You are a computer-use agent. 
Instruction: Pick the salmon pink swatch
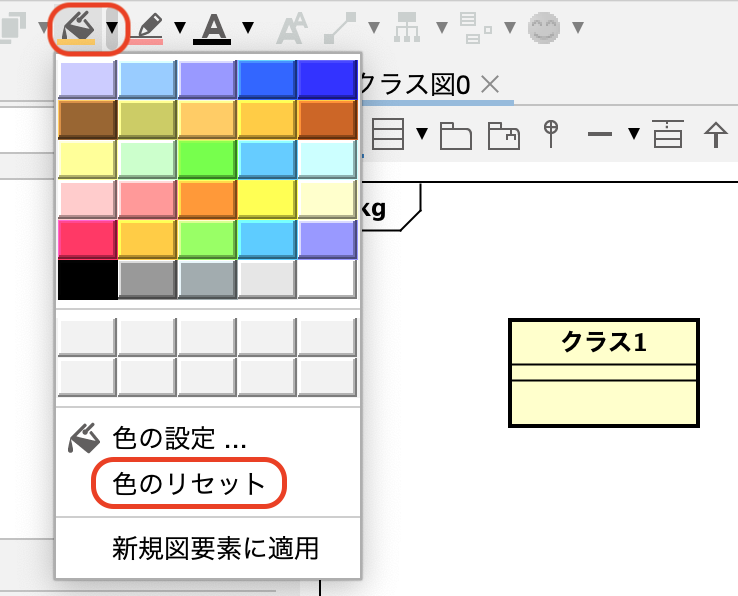(x=147, y=199)
